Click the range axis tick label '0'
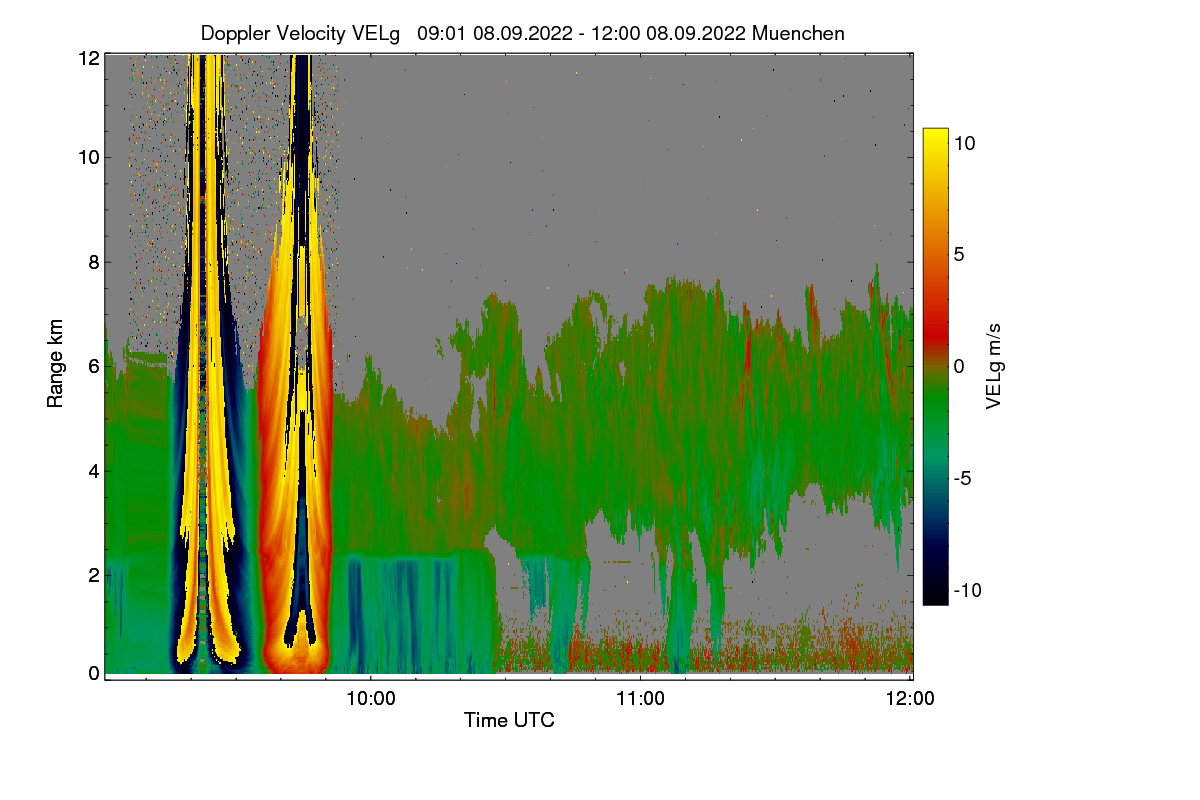The image size is (1200, 800). click(x=94, y=673)
